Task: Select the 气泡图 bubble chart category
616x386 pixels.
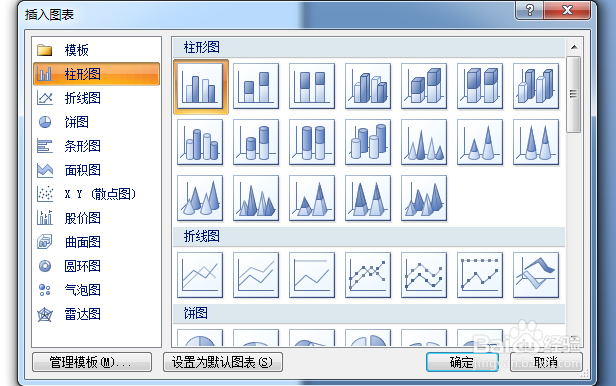Action: (97, 290)
